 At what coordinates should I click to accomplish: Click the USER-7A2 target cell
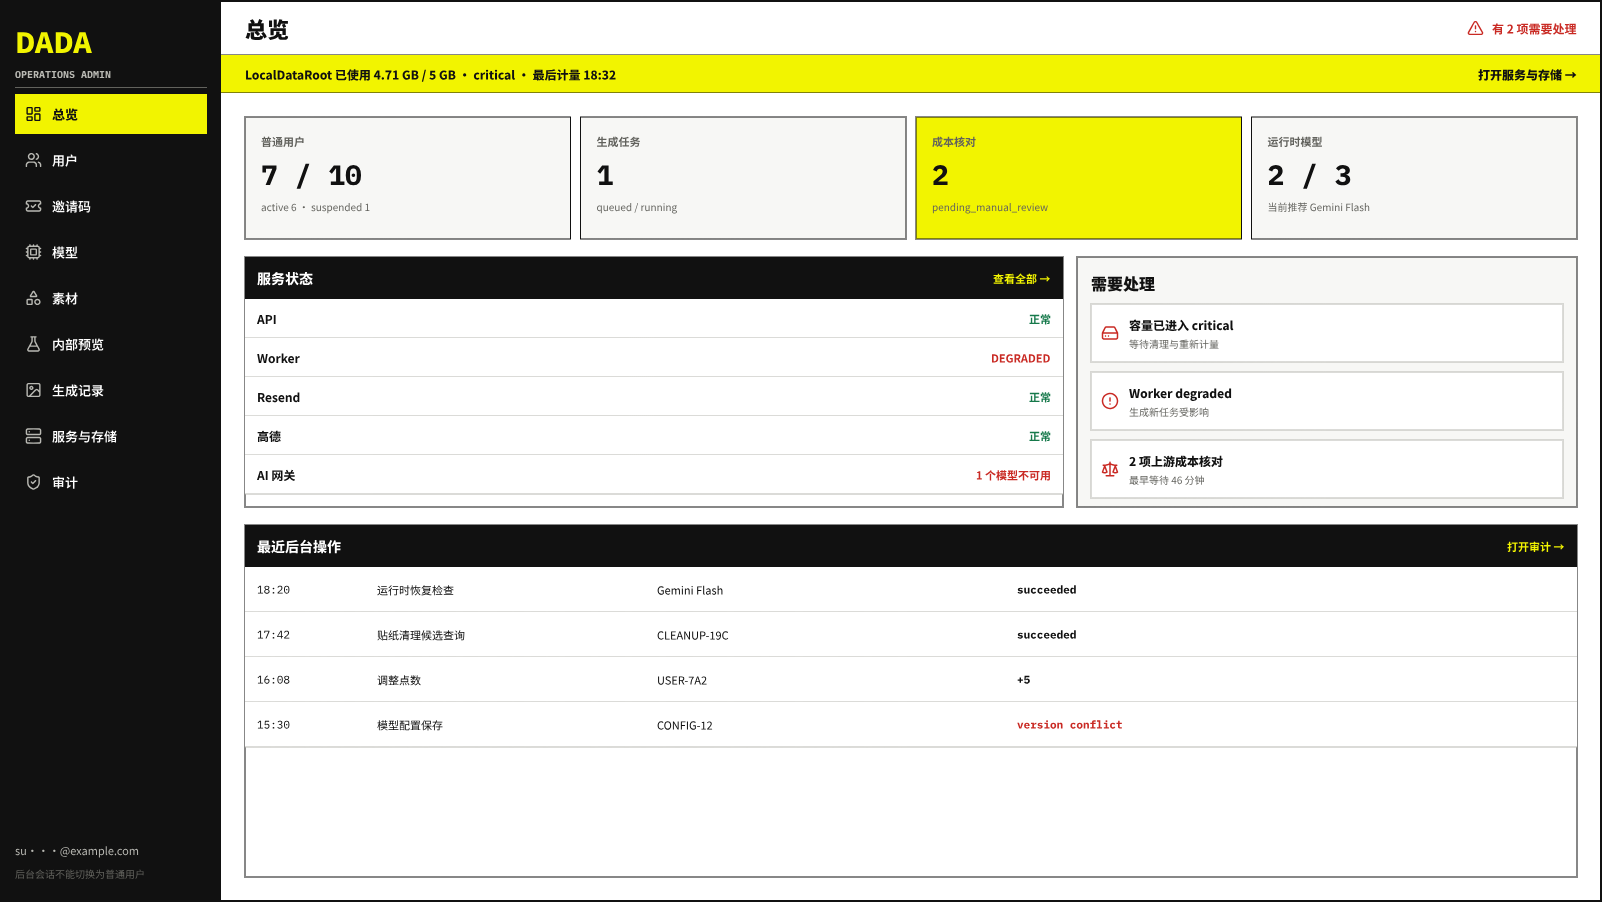pyautogui.click(x=682, y=680)
